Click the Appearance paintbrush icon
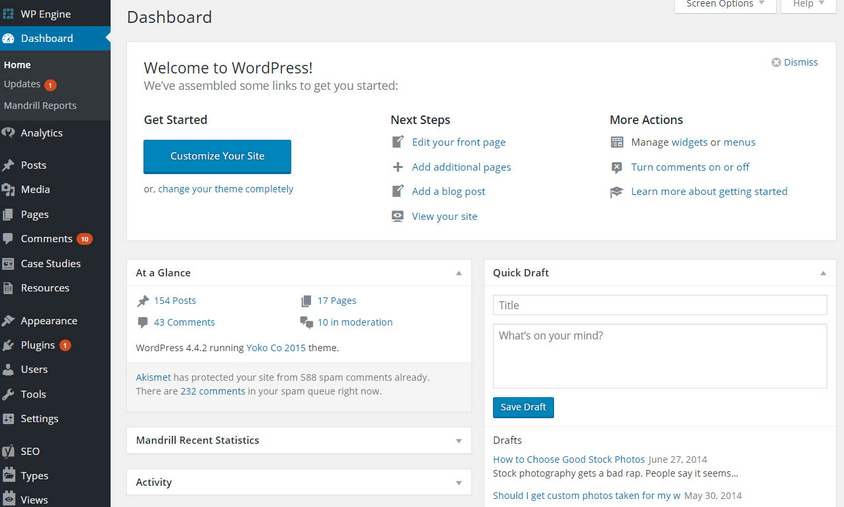This screenshot has width=844, height=507. pyautogui.click(x=8, y=321)
